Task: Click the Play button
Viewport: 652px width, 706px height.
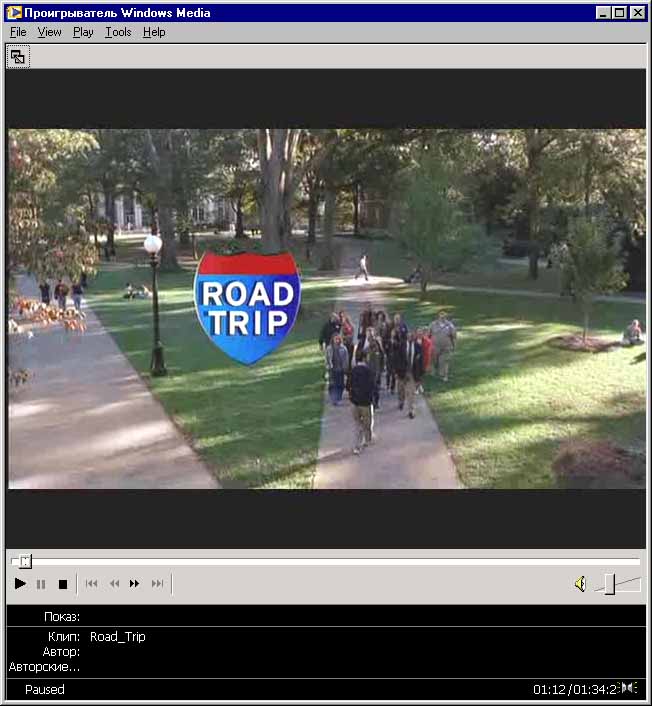Action: pos(20,584)
